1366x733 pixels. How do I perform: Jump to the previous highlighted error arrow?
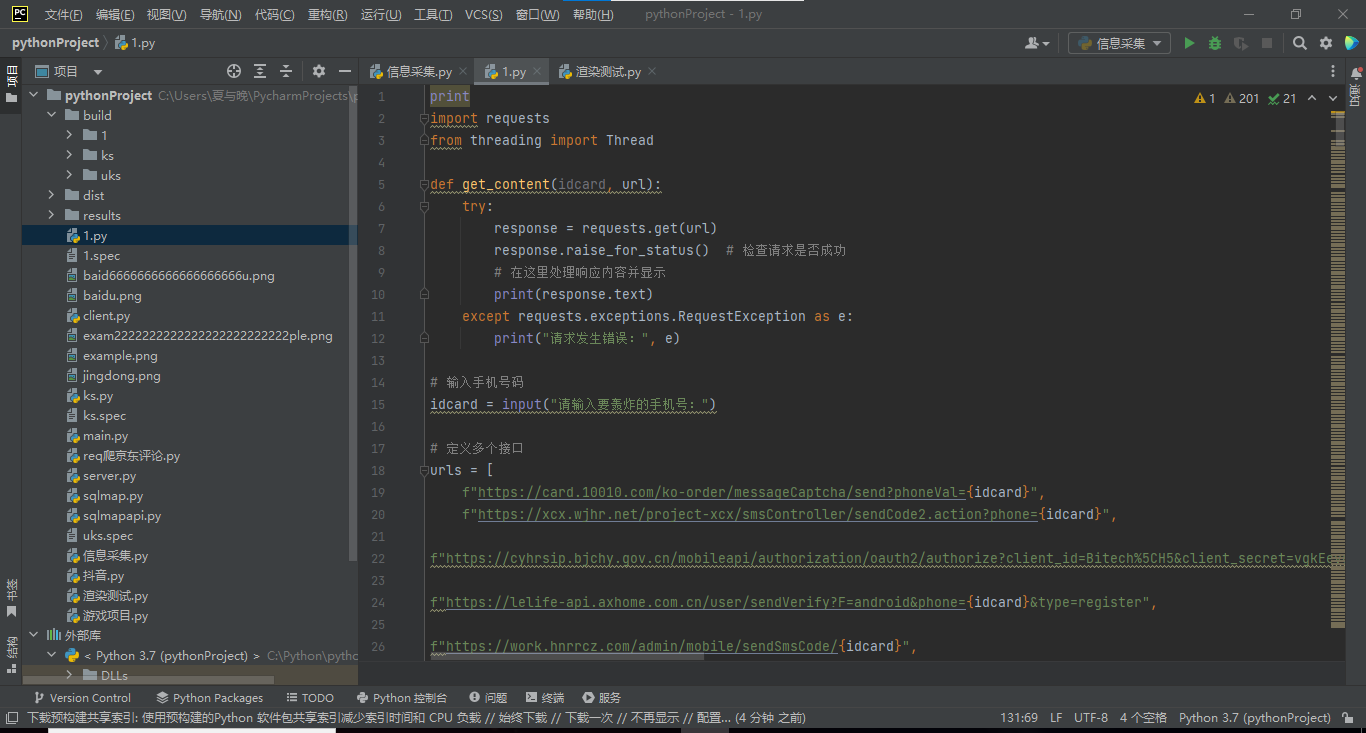point(1312,98)
